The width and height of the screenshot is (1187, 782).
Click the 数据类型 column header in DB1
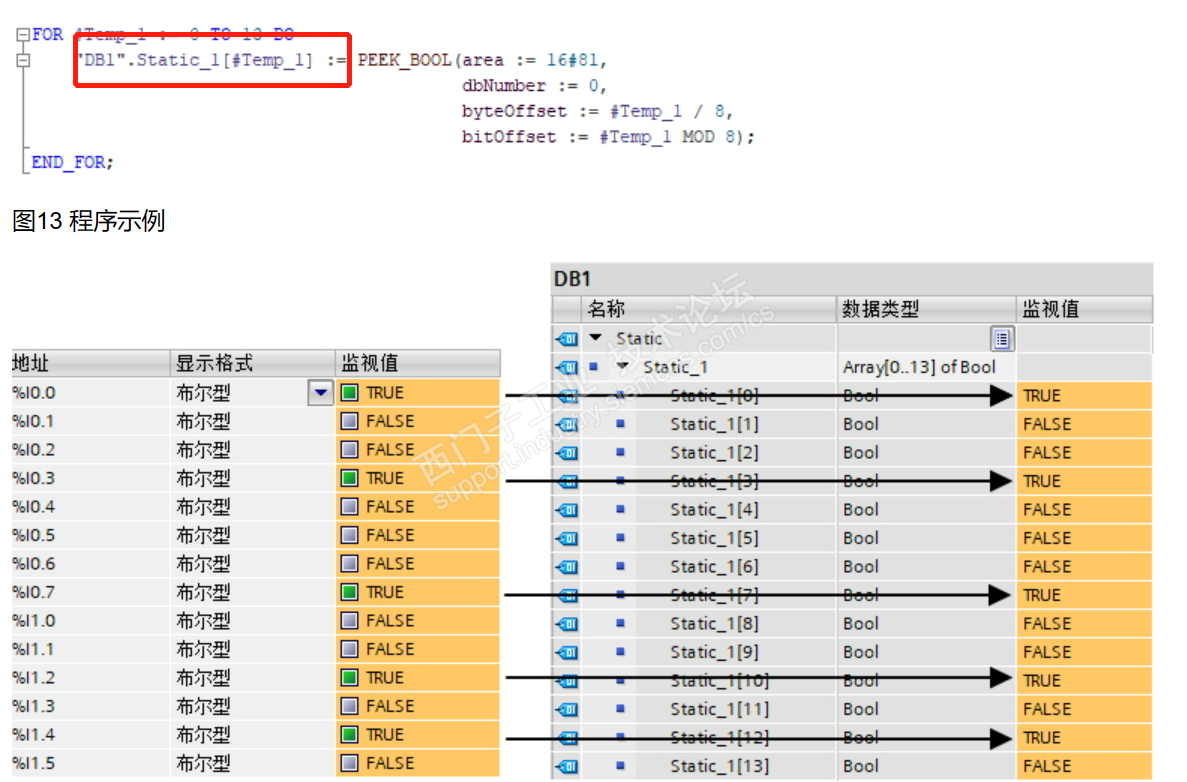pos(927,309)
